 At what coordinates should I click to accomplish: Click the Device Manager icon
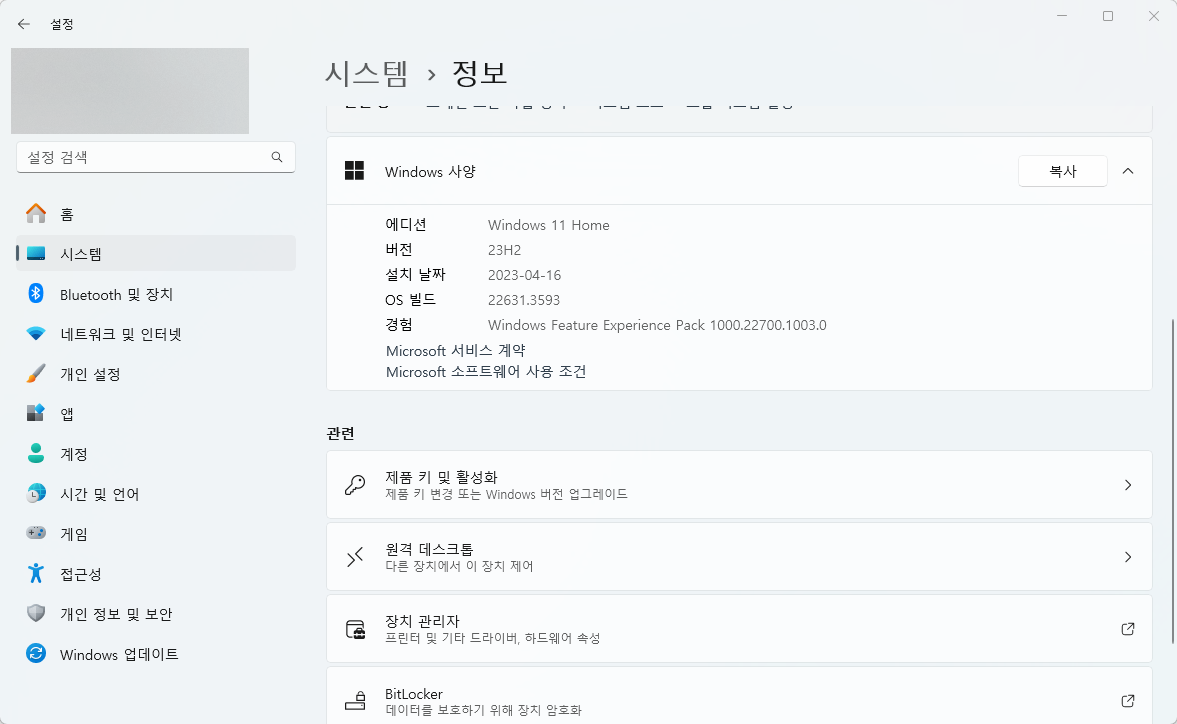point(354,629)
